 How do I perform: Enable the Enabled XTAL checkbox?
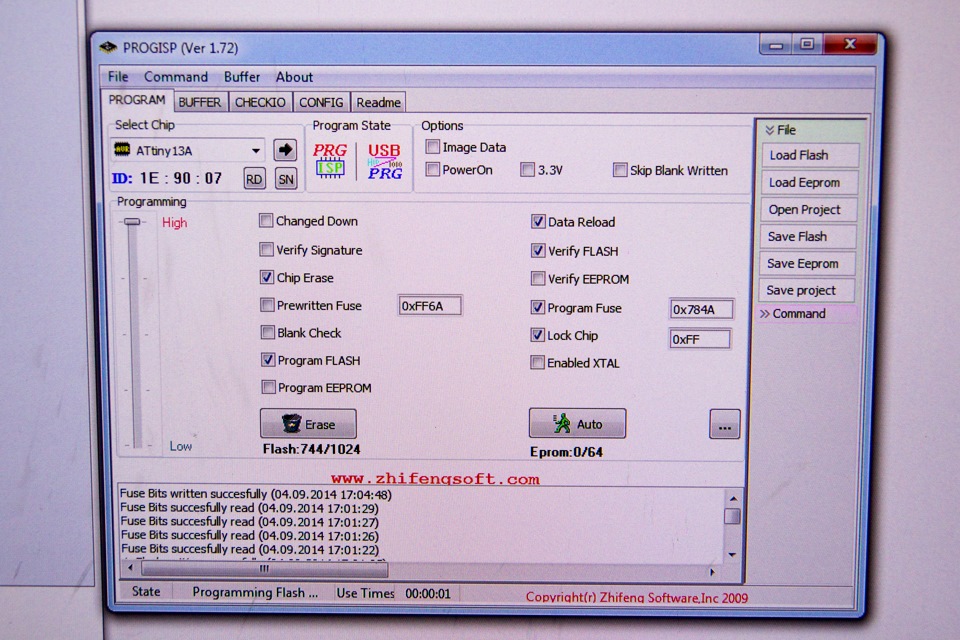click(537, 363)
